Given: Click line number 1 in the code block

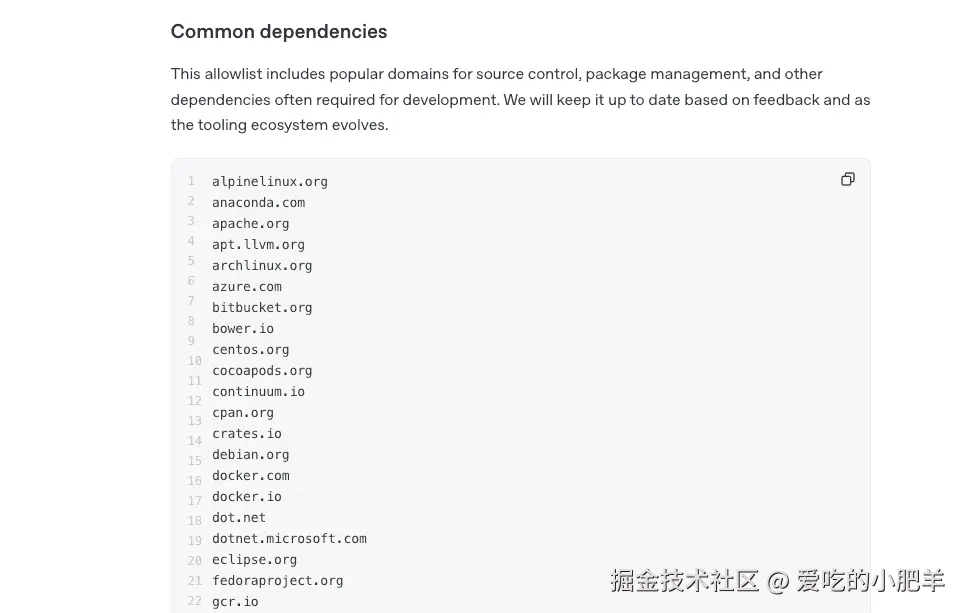Looking at the screenshot, I should tap(191, 181).
